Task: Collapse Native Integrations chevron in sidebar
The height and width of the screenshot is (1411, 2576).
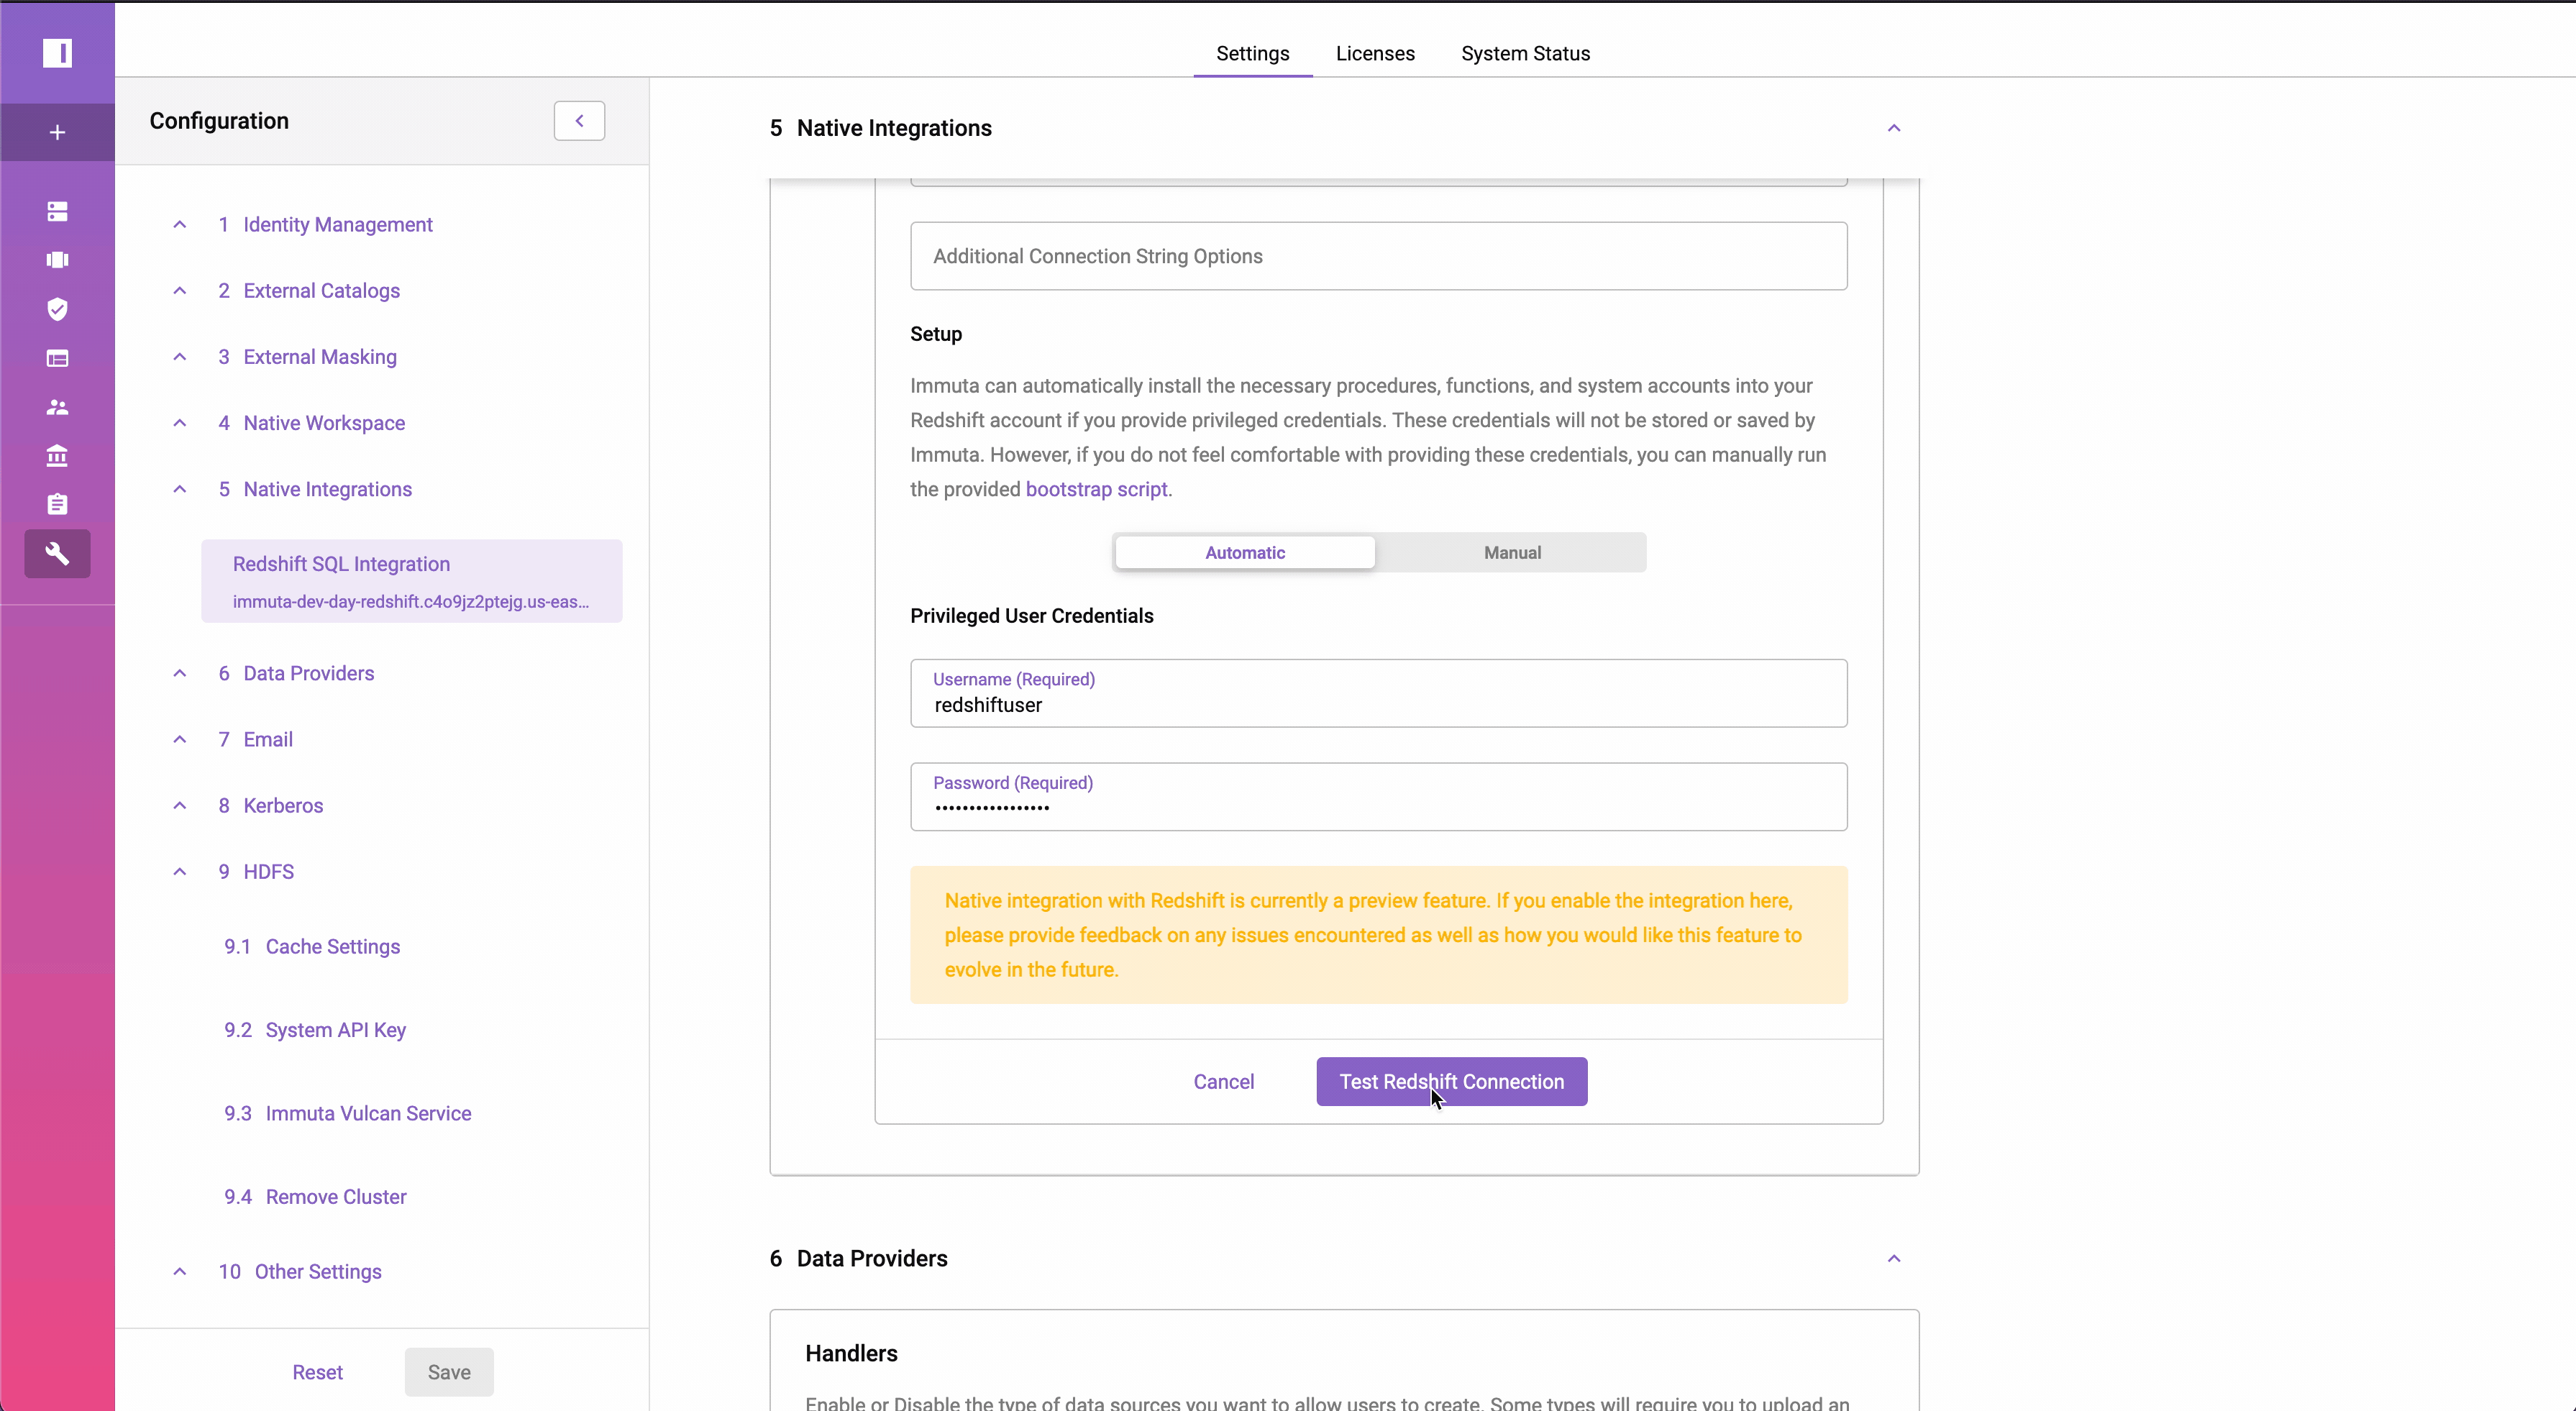Action: point(179,489)
